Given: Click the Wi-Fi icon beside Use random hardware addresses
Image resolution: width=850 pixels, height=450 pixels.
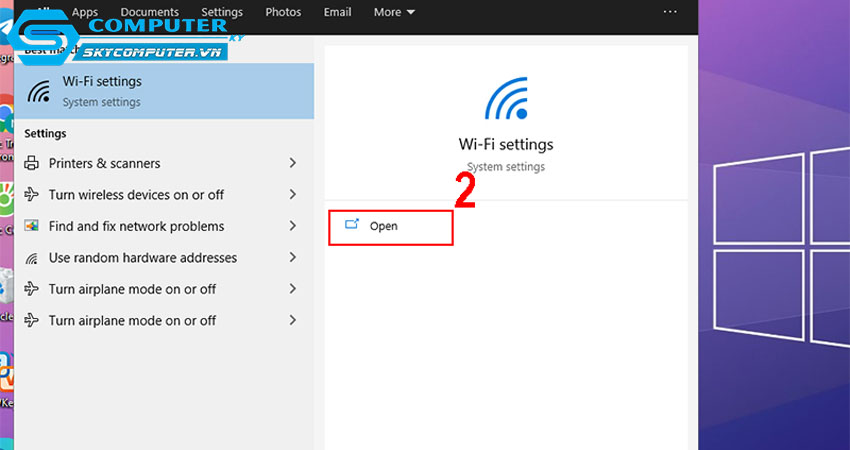Looking at the screenshot, I should click(x=31, y=258).
